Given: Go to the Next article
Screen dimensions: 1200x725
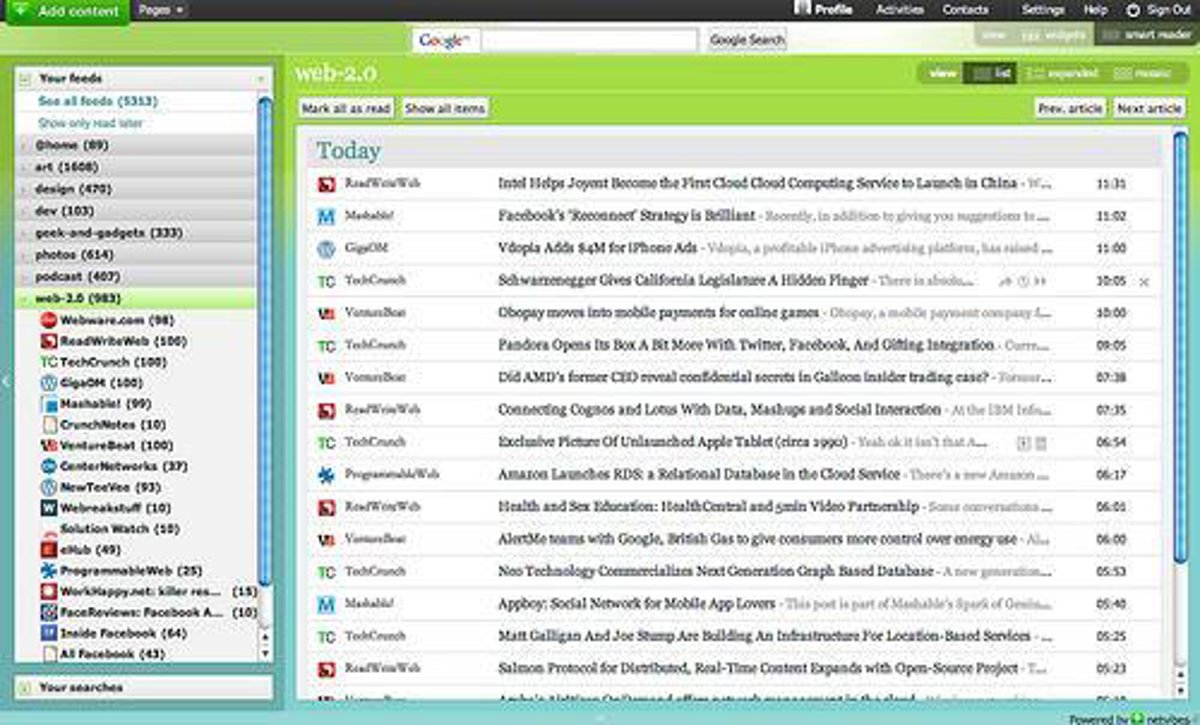Looking at the screenshot, I should coord(1149,108).
